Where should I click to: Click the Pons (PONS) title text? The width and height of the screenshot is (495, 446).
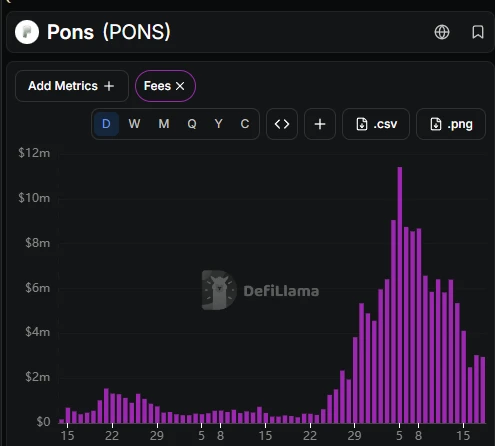tap(109, 32)
